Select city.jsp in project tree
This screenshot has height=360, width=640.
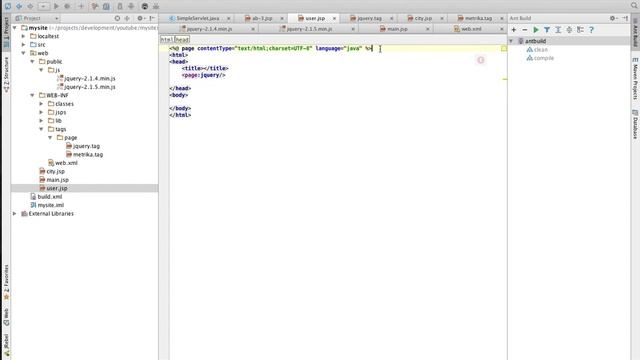[56, 171]
